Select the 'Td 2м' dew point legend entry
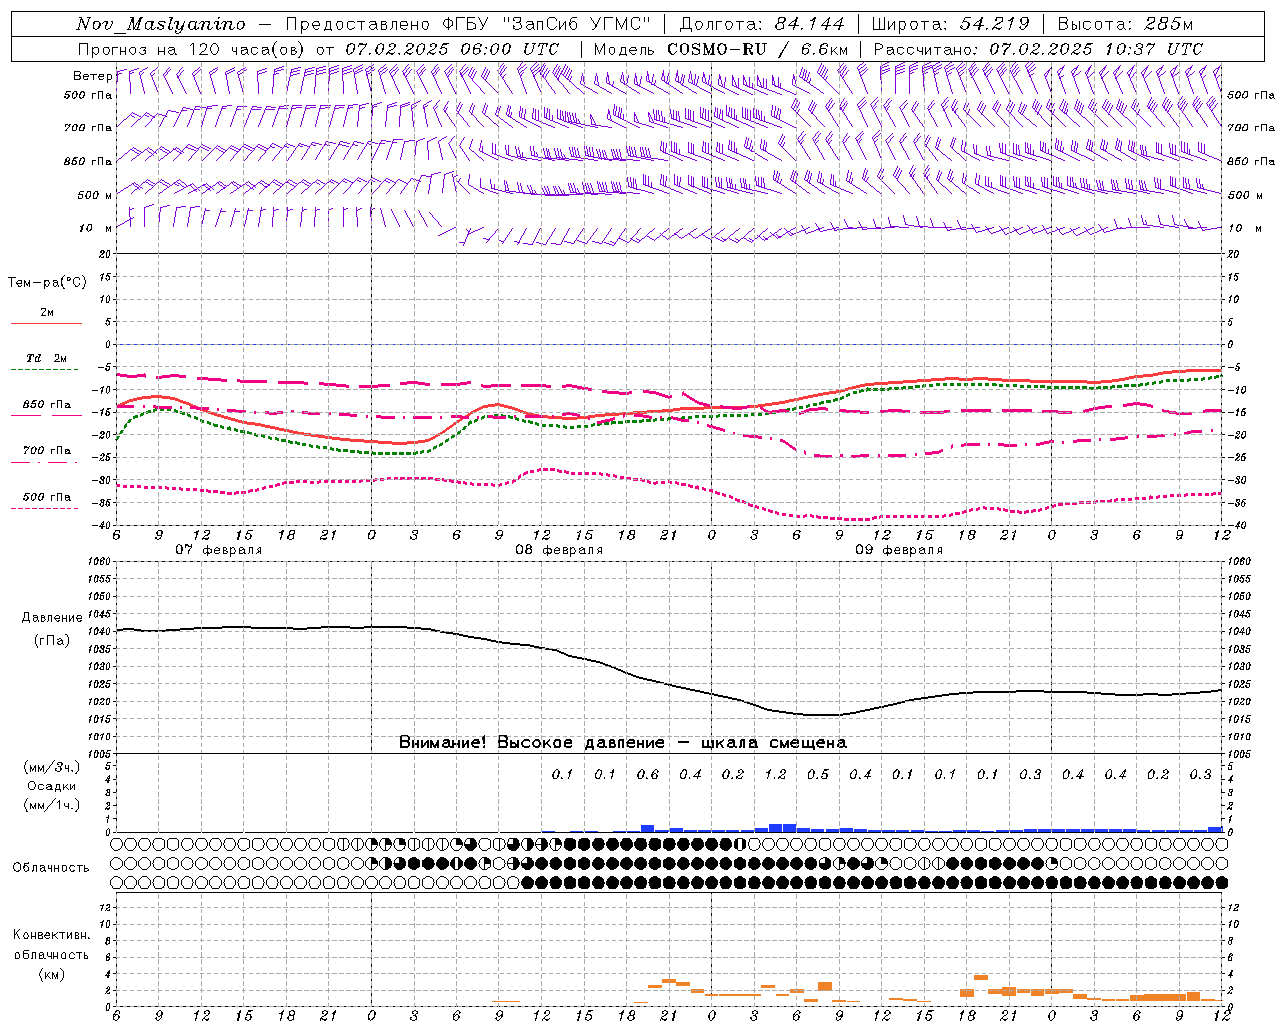This screenshot has height=1024, width=1280. click(47, 358)
